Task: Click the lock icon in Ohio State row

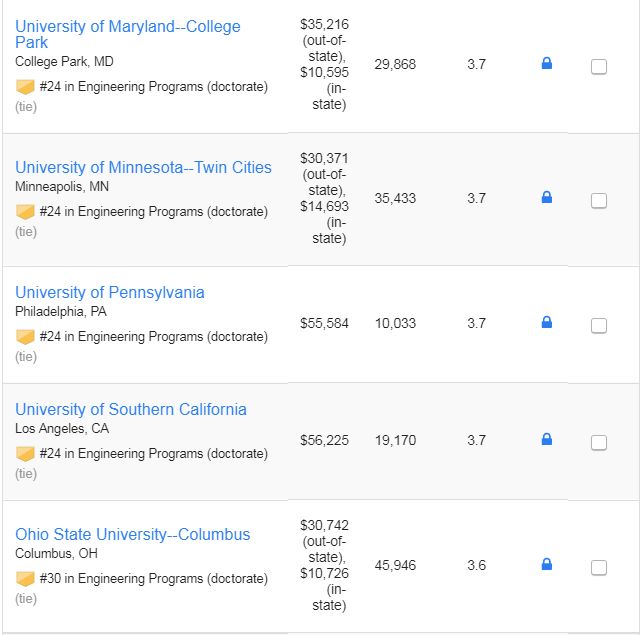Action: (x=547, y=564)
